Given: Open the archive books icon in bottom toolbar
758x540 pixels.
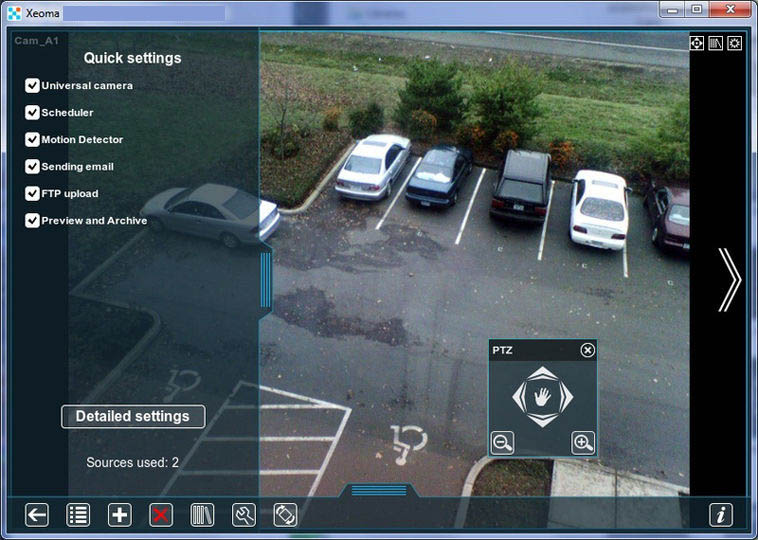Looking at the screenshot, I should [202, 515].
